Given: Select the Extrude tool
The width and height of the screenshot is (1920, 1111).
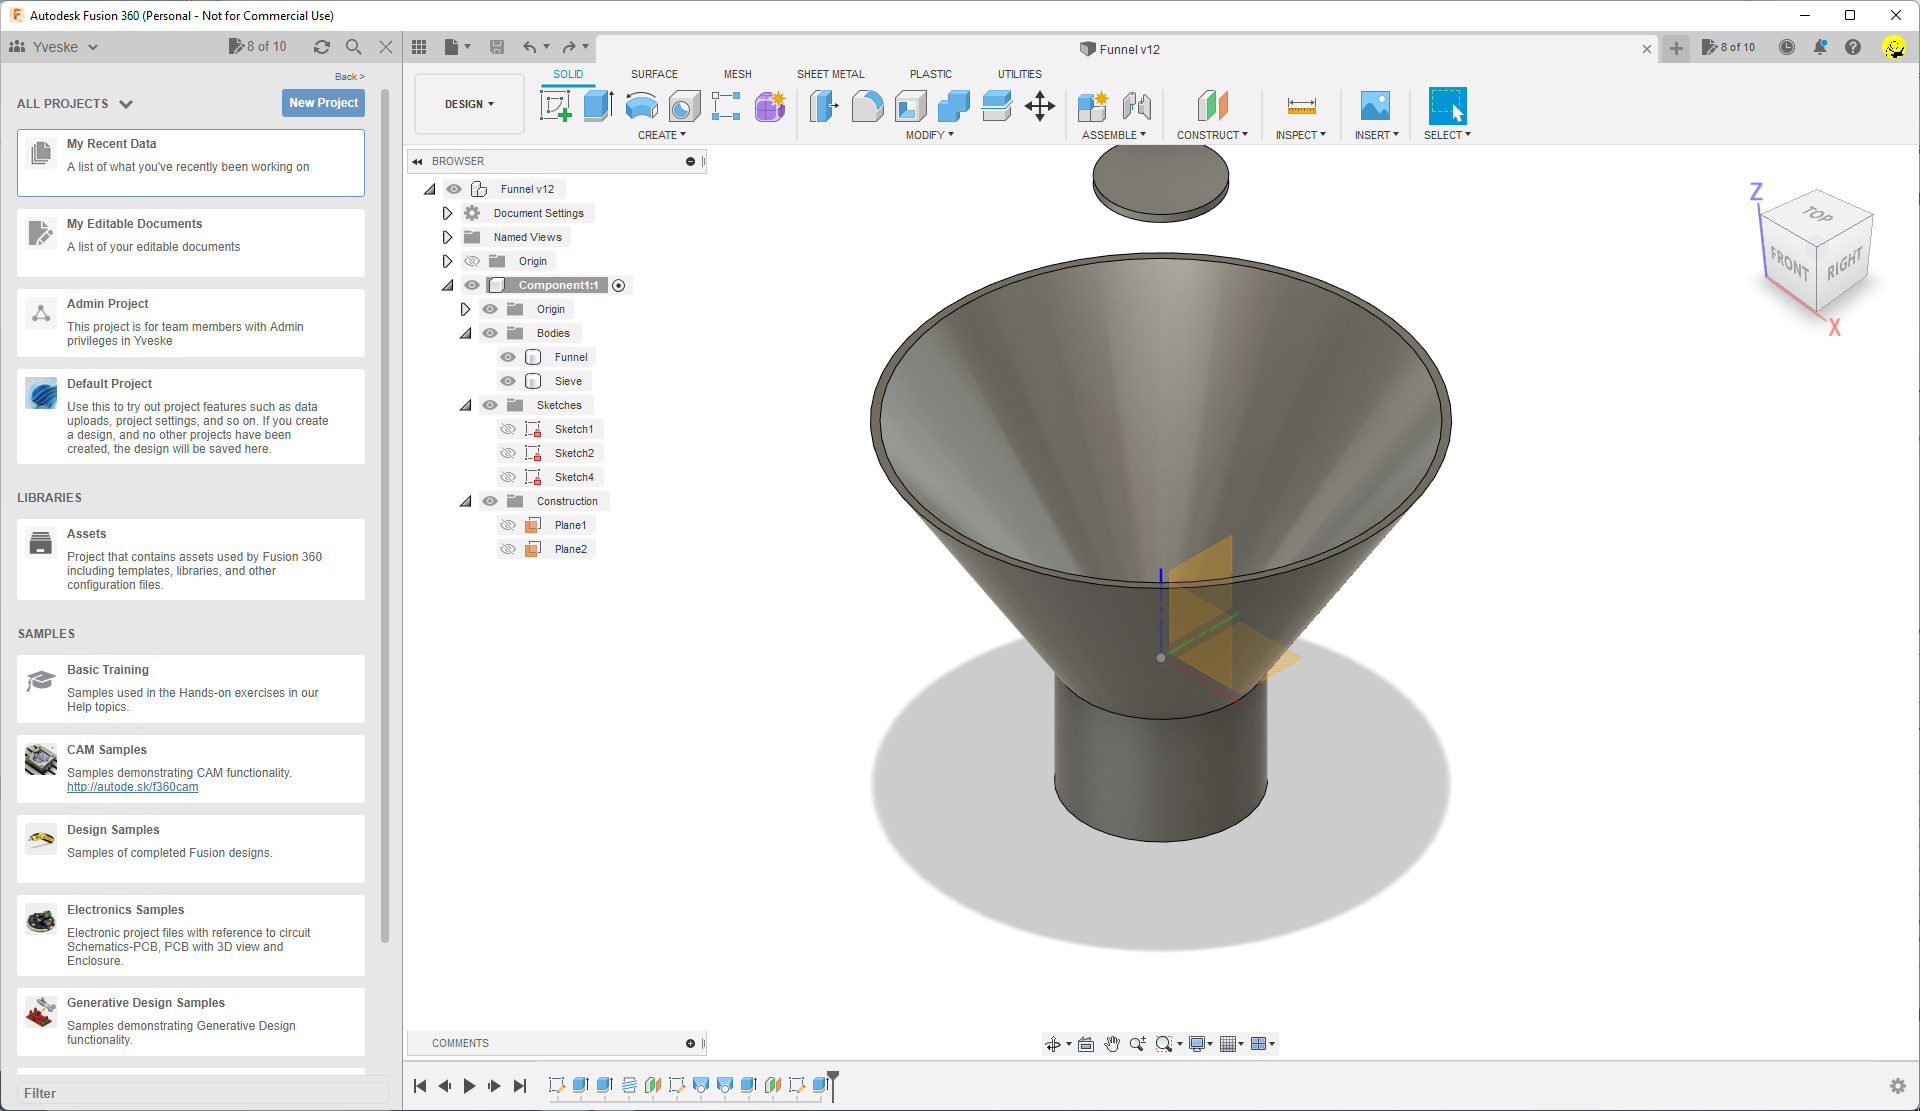Looking at the screenshot, I should pyautogui.click(x=598, y=106).
